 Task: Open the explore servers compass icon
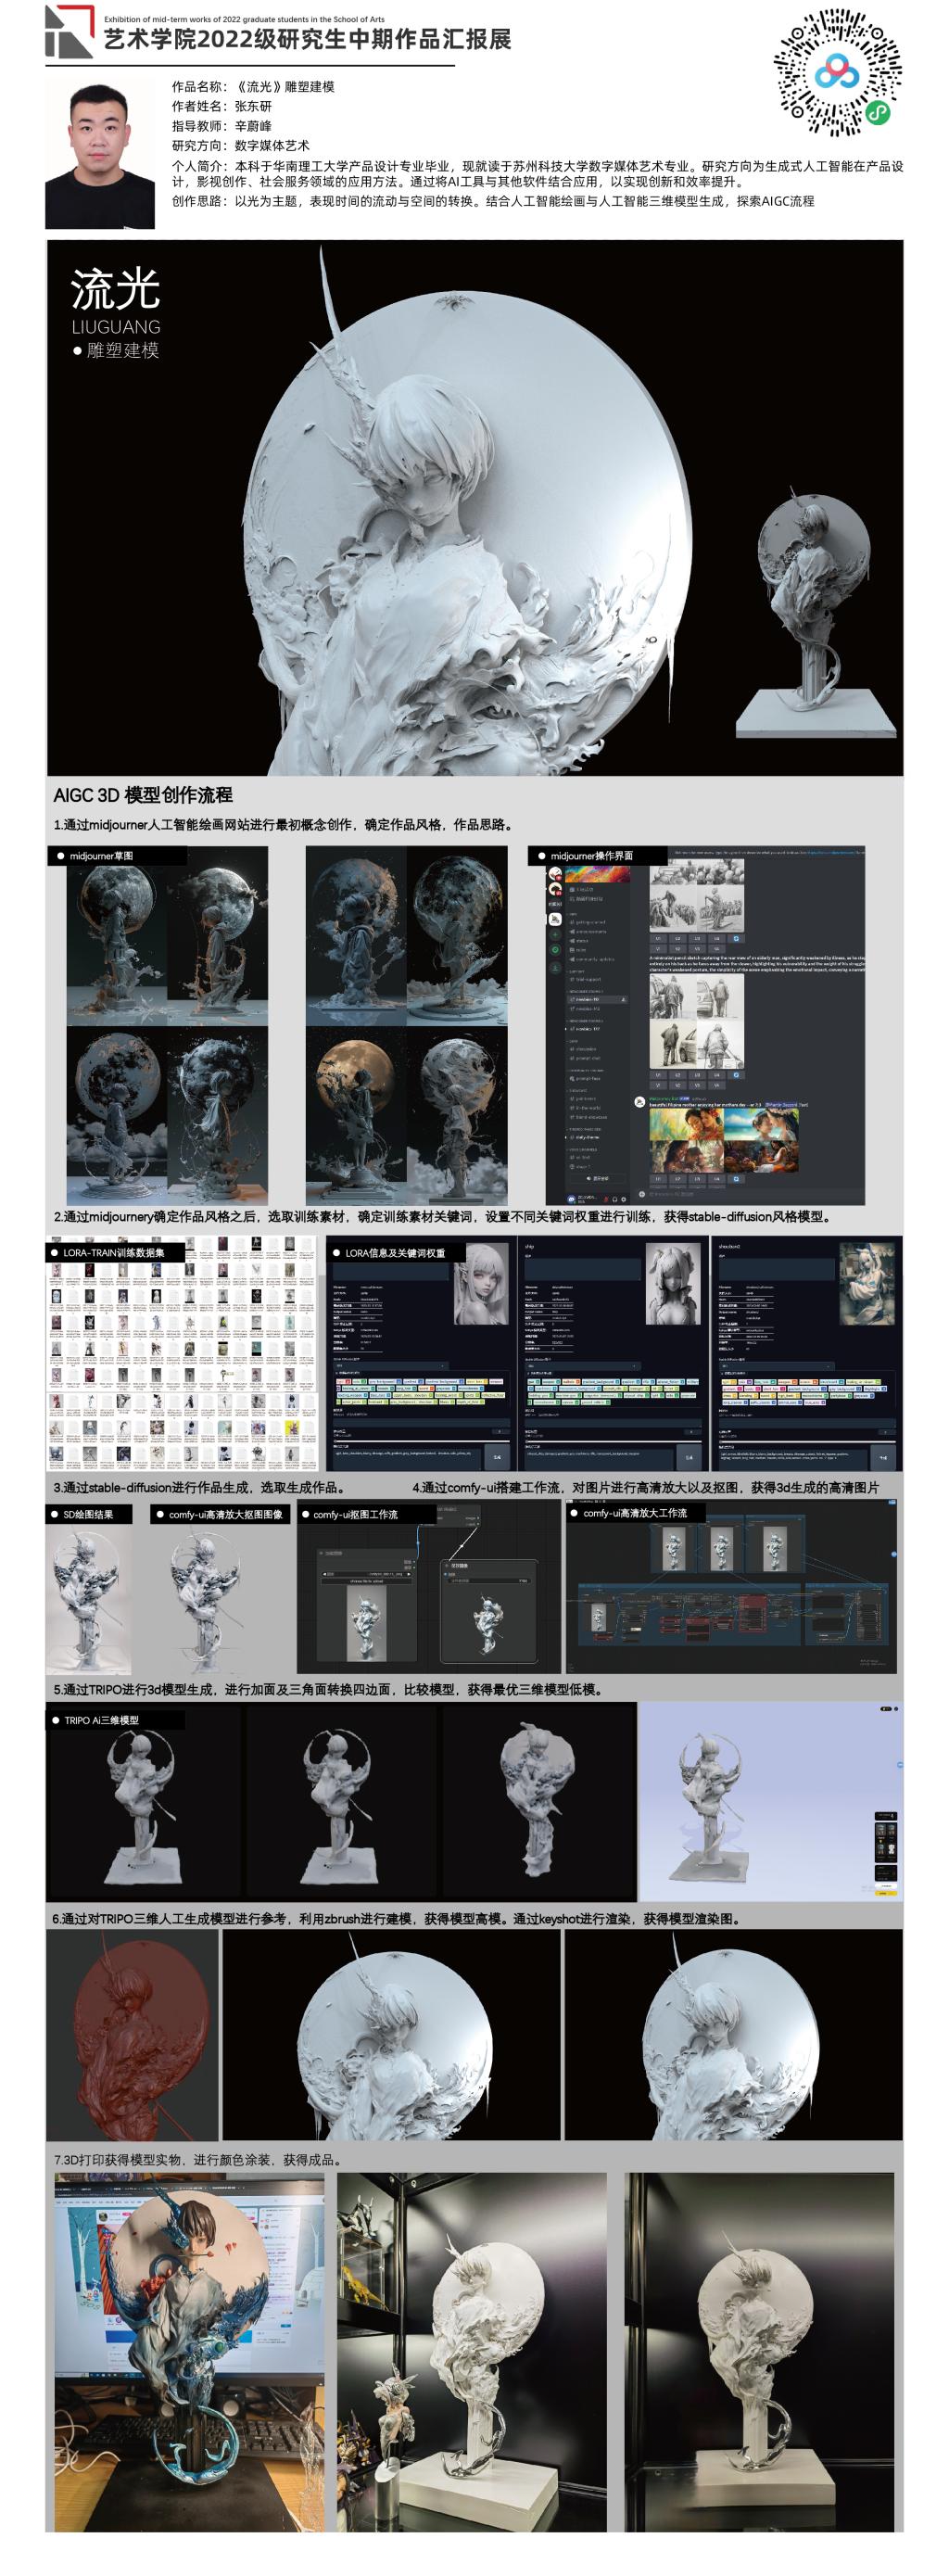click(555, 950)
